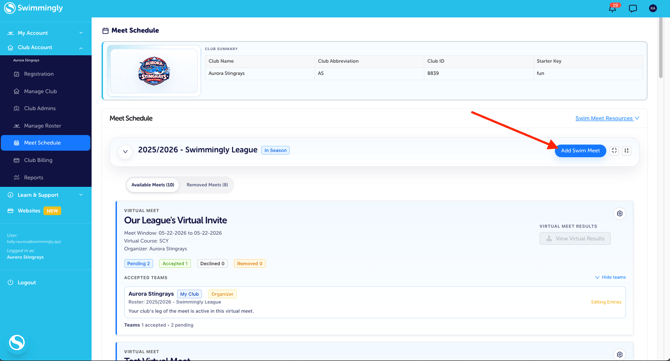Viewport: 670px width, 361px height.
Task: Open Manage Roster in the sidebar
Action: coord(46,126)
